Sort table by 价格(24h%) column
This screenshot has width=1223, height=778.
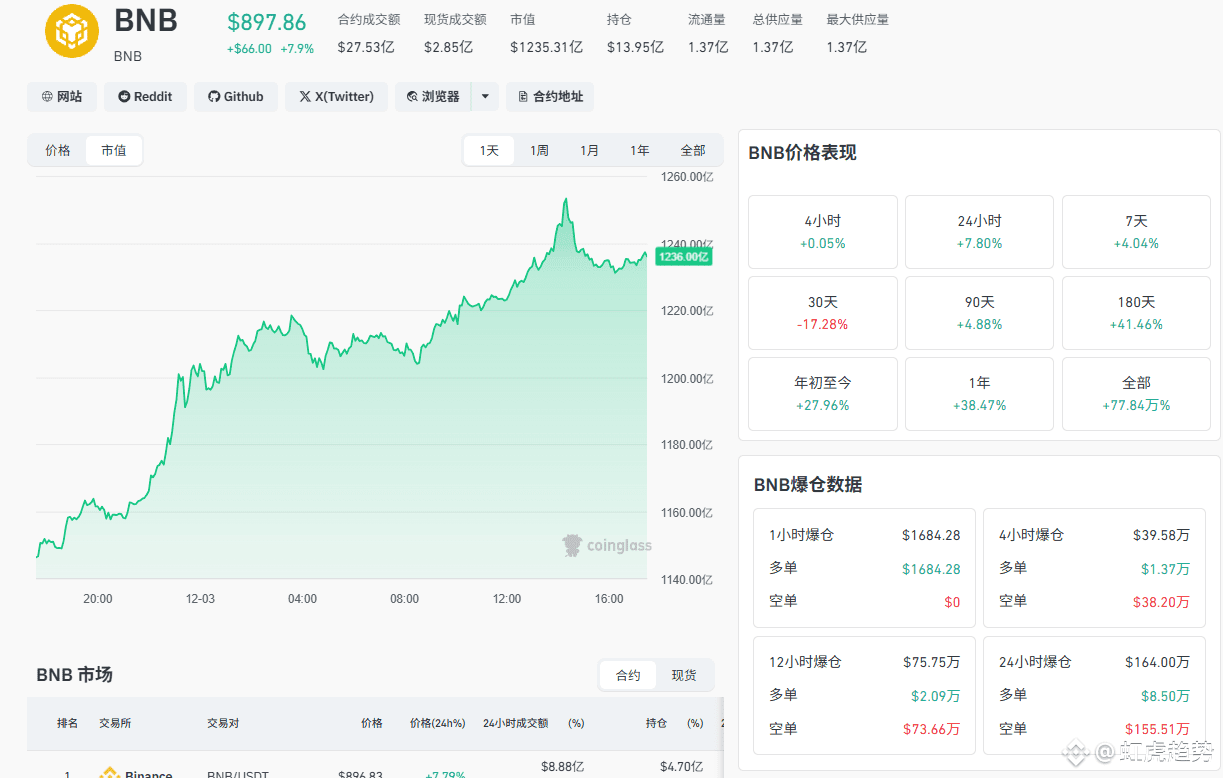click(437, 723)
